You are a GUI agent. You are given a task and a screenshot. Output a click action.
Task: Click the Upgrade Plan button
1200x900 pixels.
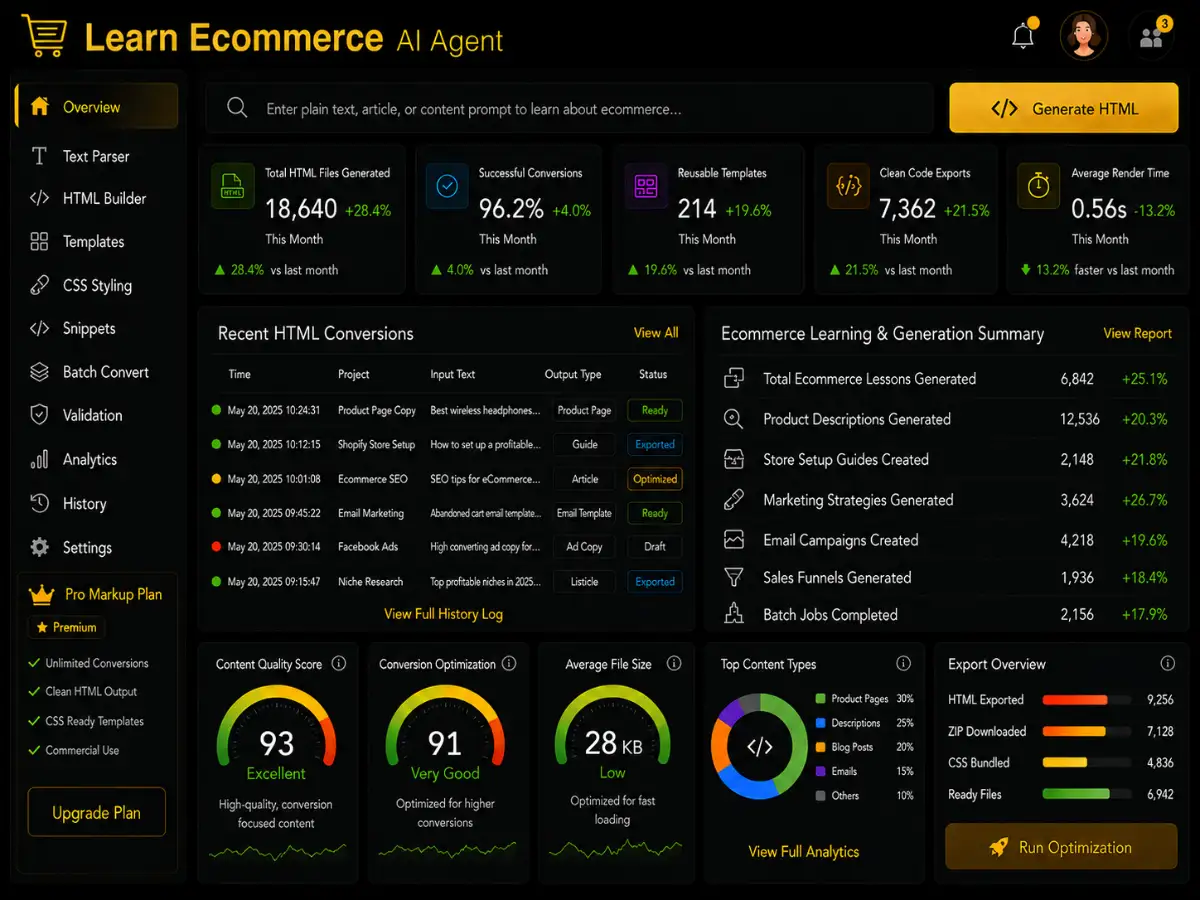[97, 813]
